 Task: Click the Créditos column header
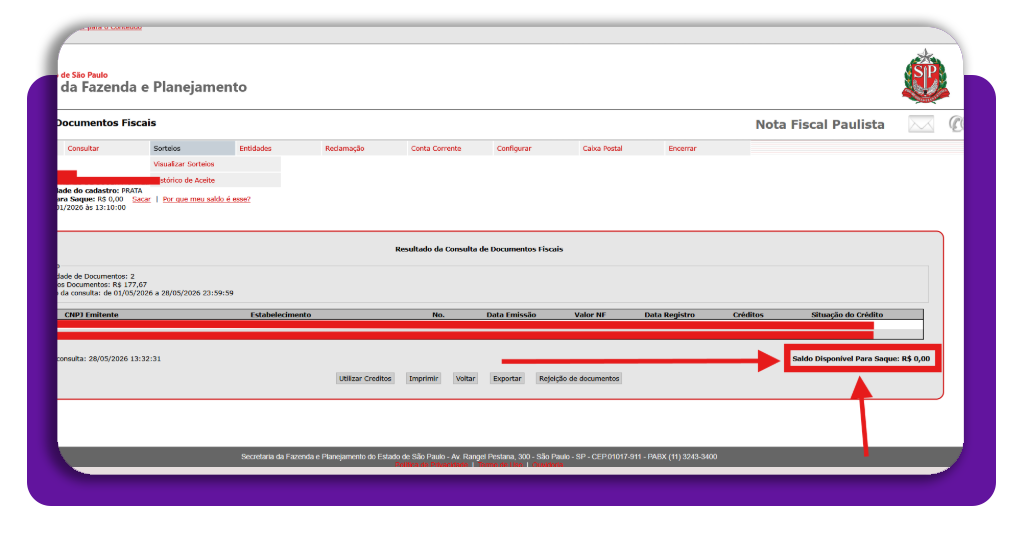748,315
